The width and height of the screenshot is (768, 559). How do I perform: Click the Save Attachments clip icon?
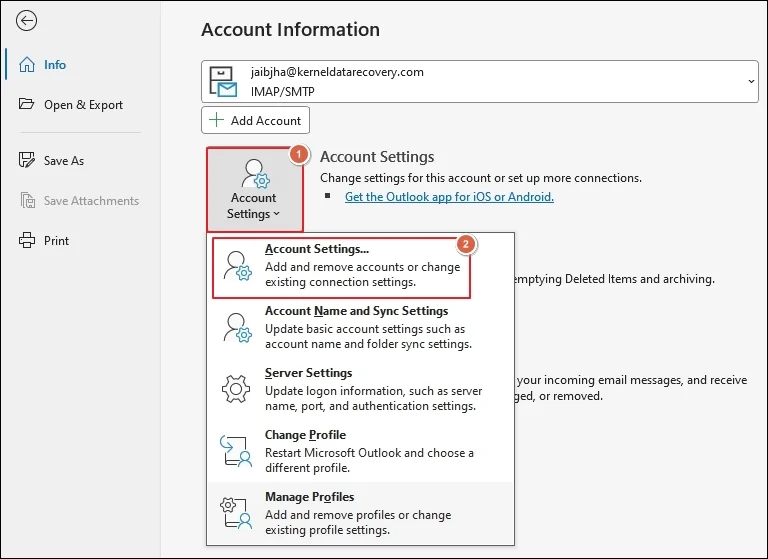click(x=27, y=200)
